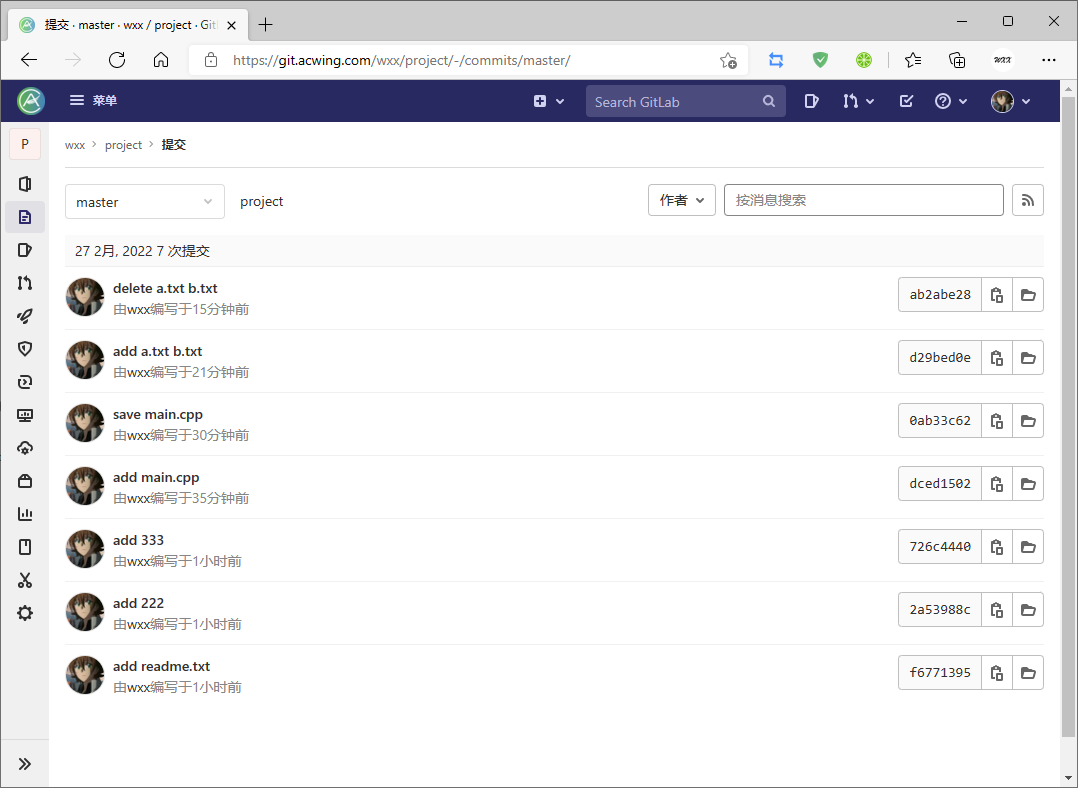The width and height of the screenshot is (1078, 788).
Task: Open Issues icon in the sidebar
Action: tap(25, 250)
